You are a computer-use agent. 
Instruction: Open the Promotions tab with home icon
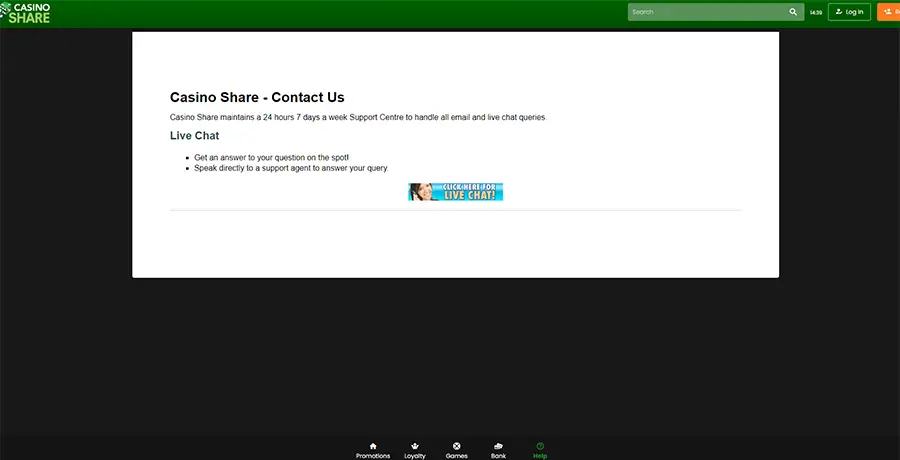[x=373, y=450]
